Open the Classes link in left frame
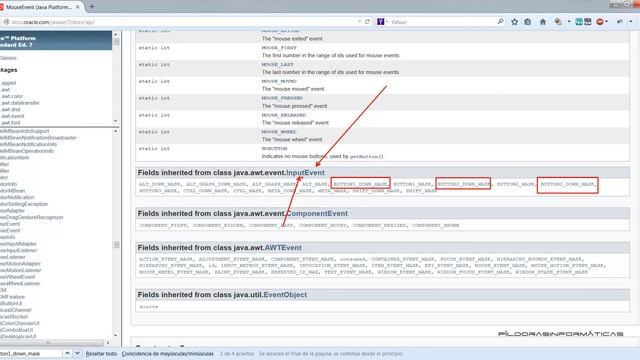Screen dimensions: 640x360 (8, 58)
